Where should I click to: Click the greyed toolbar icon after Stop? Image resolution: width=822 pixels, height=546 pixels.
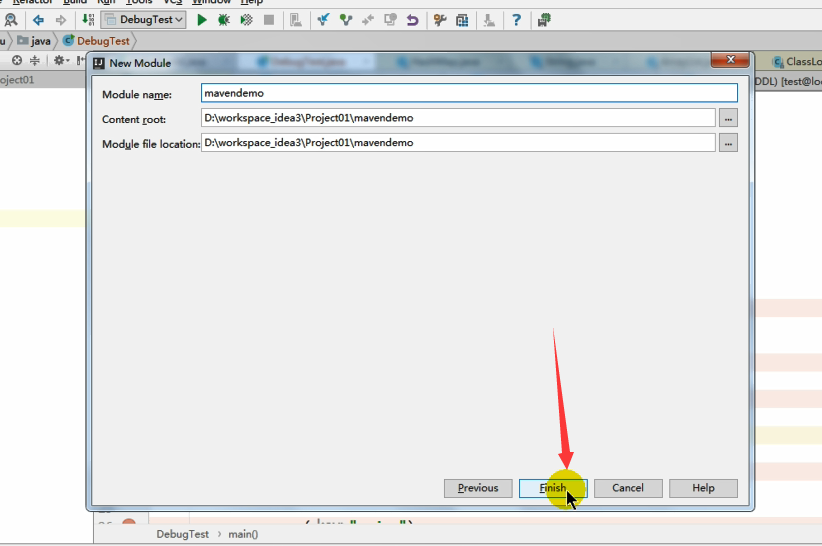pos(296,20)
